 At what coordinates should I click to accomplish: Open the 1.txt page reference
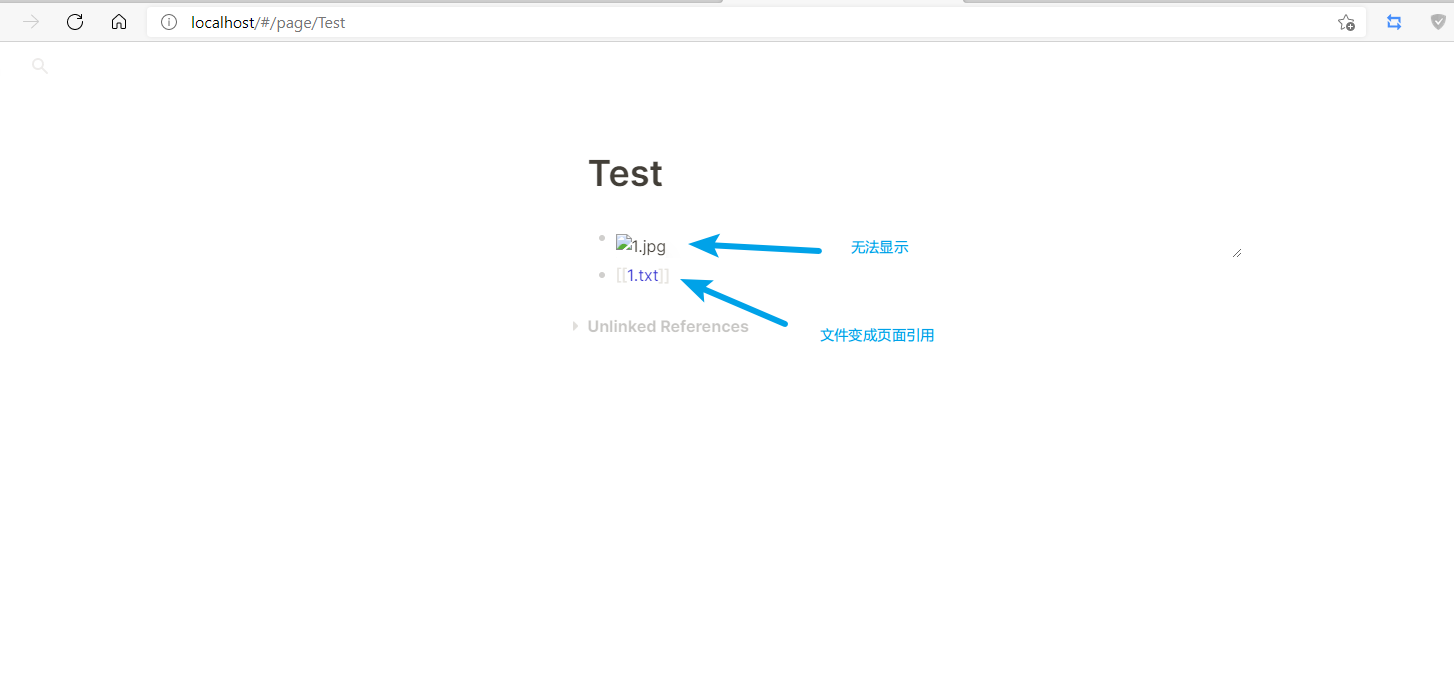coord(643,275)
